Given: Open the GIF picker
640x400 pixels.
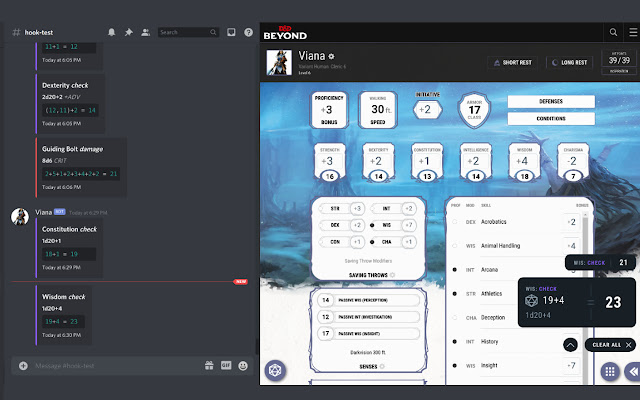Looking at the screenshot, I should pyautogui.click(x=226, y=365).
